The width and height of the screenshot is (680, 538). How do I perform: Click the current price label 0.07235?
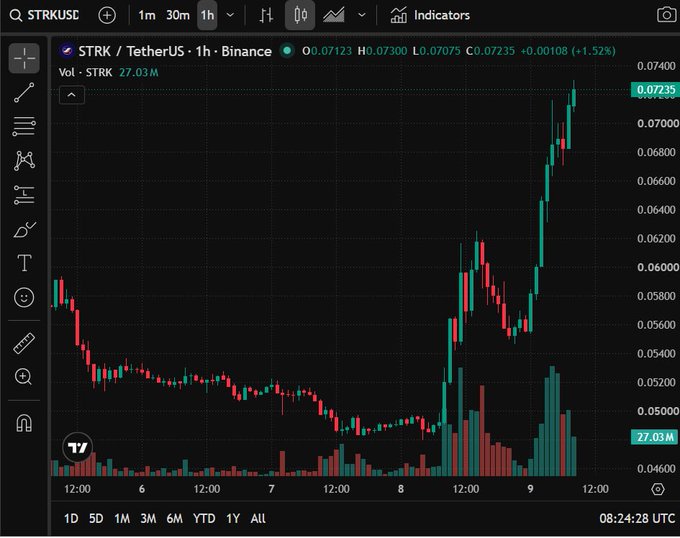coord(655,90)
